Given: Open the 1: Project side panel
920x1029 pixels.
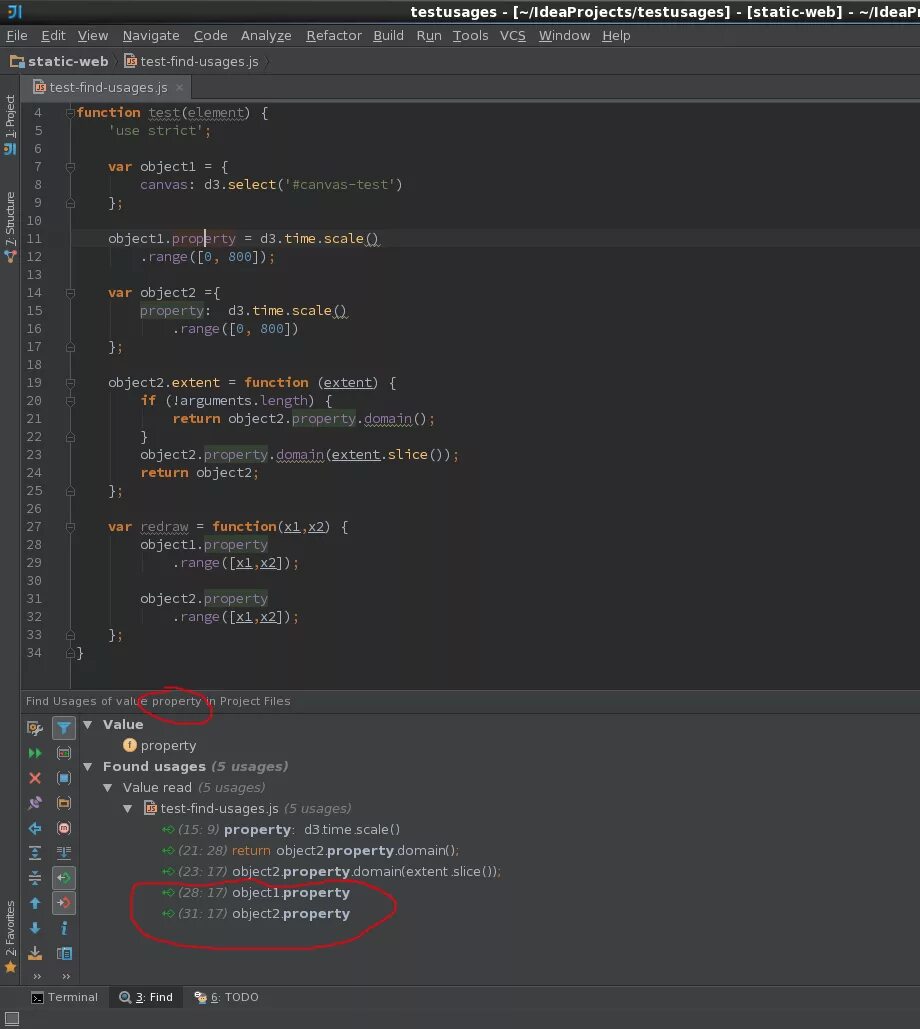Looking at the screenshot, I should tap(10, 124).
